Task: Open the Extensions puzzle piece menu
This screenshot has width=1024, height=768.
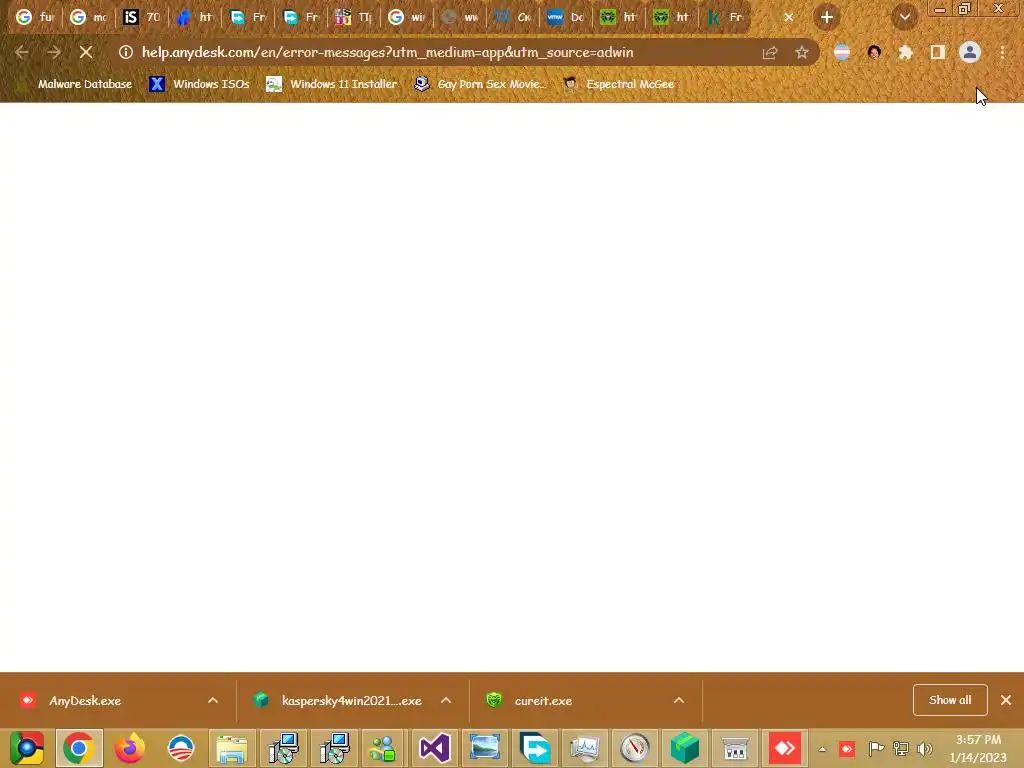Action: (x=906, y=52)
